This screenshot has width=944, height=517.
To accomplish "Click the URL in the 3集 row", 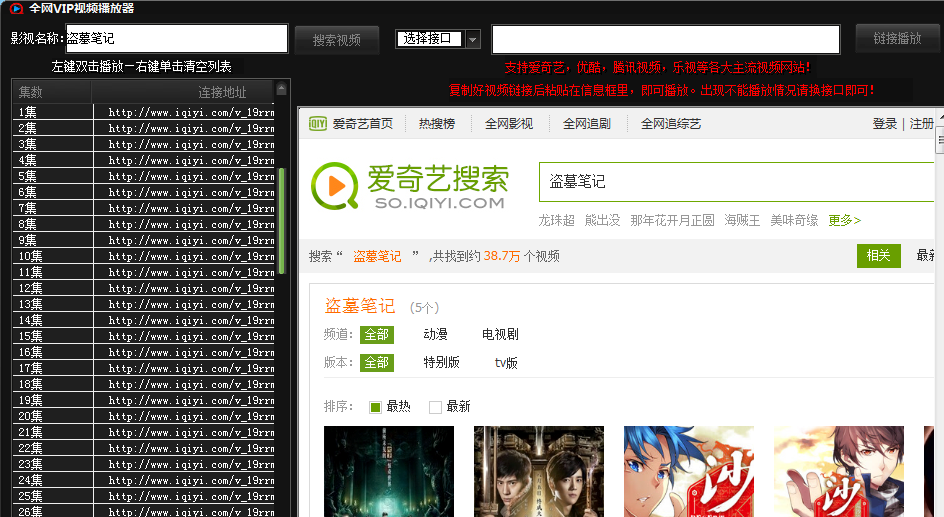I will (x=191, y=144).
